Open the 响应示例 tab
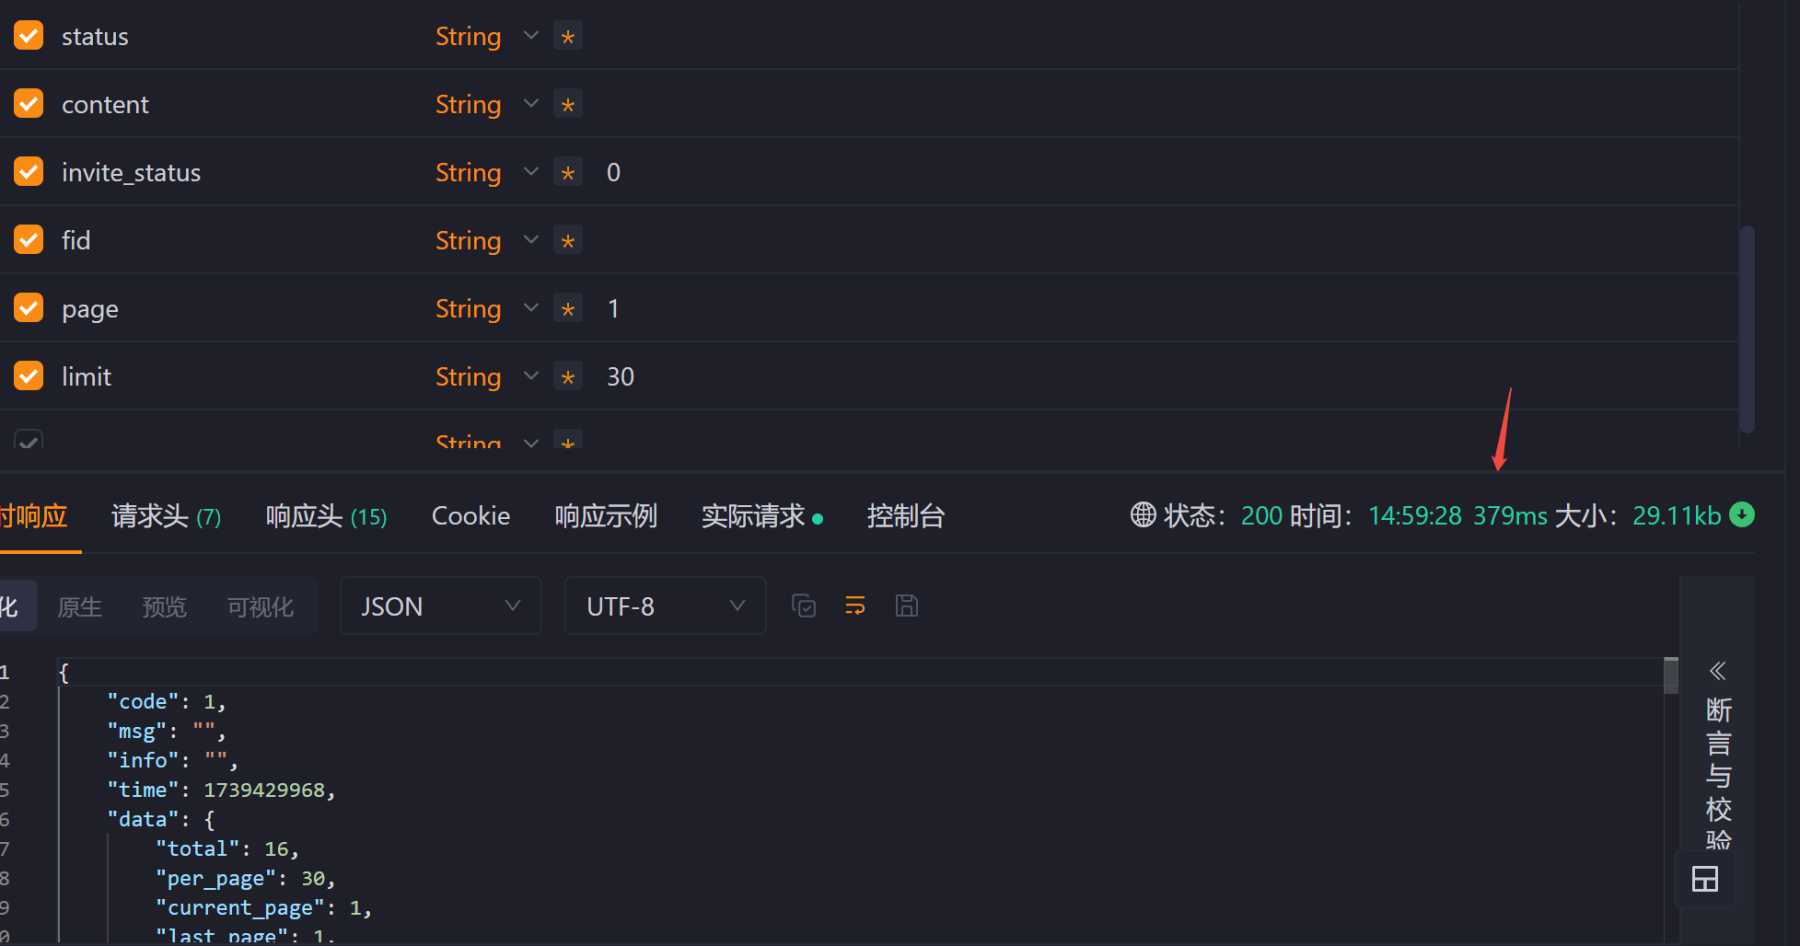Image resolution: width=1800 pixels, height=946 pixels. 606,516
